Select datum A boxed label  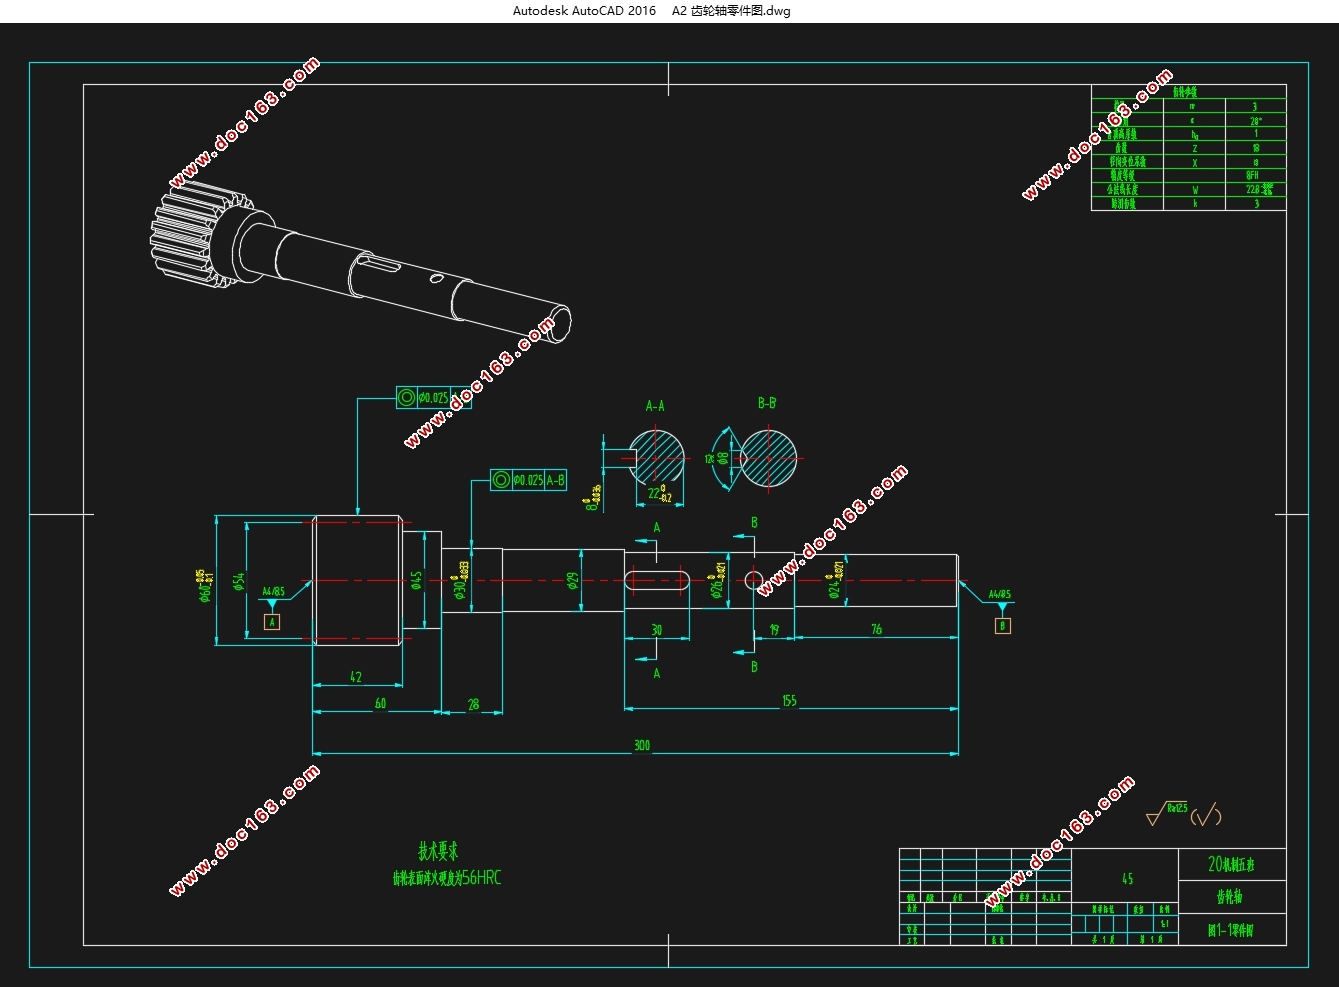click(272, 622)
